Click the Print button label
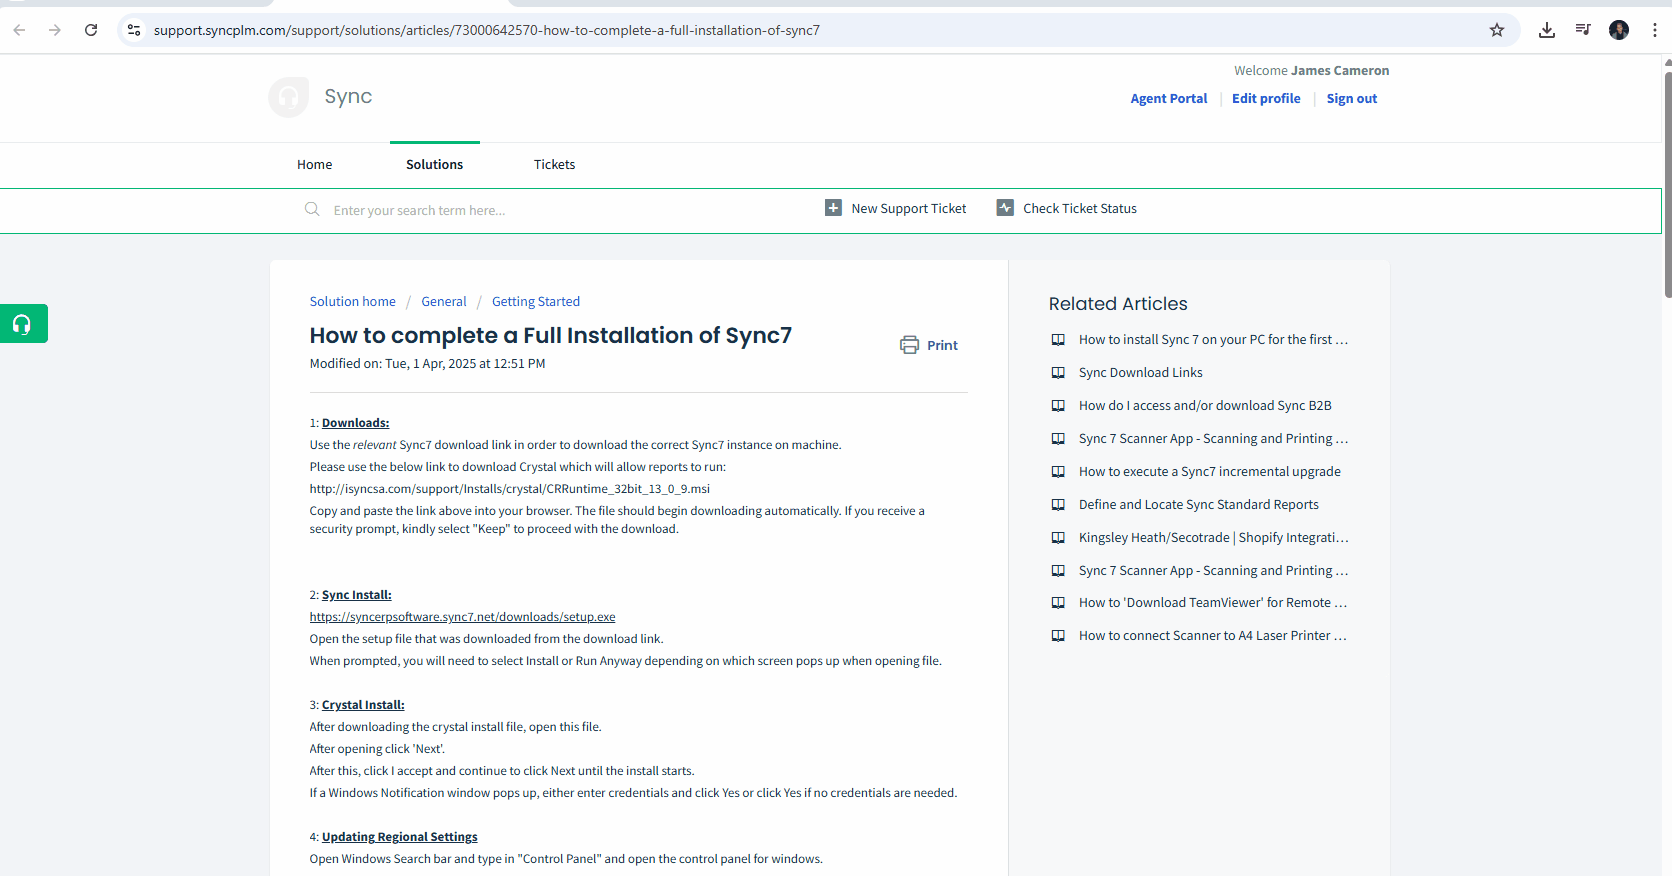Image resolution: width=1672 pixels, height=876 pixels. click(942, 346)
